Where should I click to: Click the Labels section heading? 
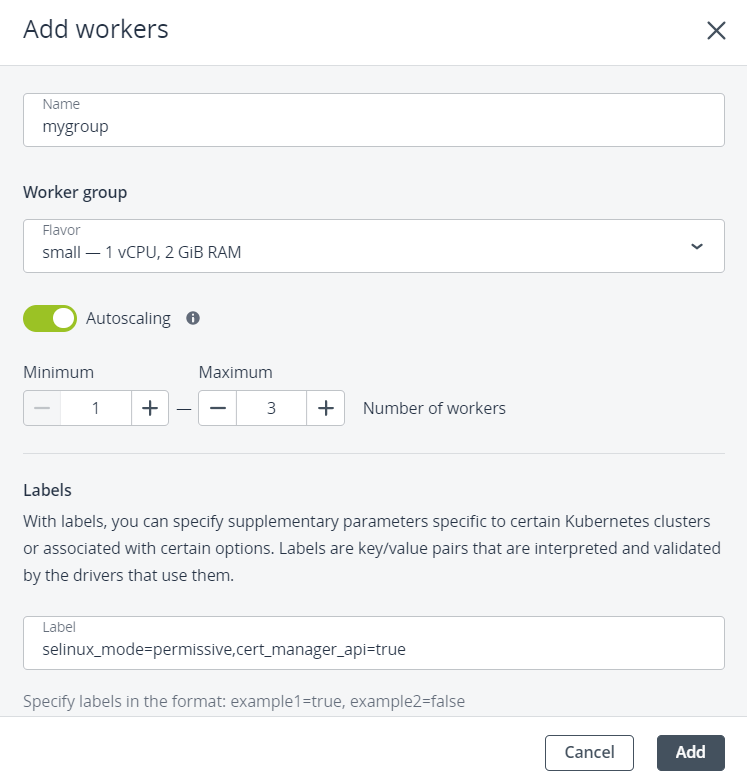pos(47,491)
